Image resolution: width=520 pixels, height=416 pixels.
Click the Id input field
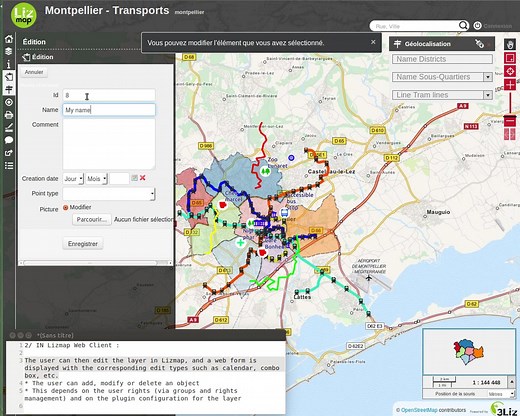click(109, 95)
